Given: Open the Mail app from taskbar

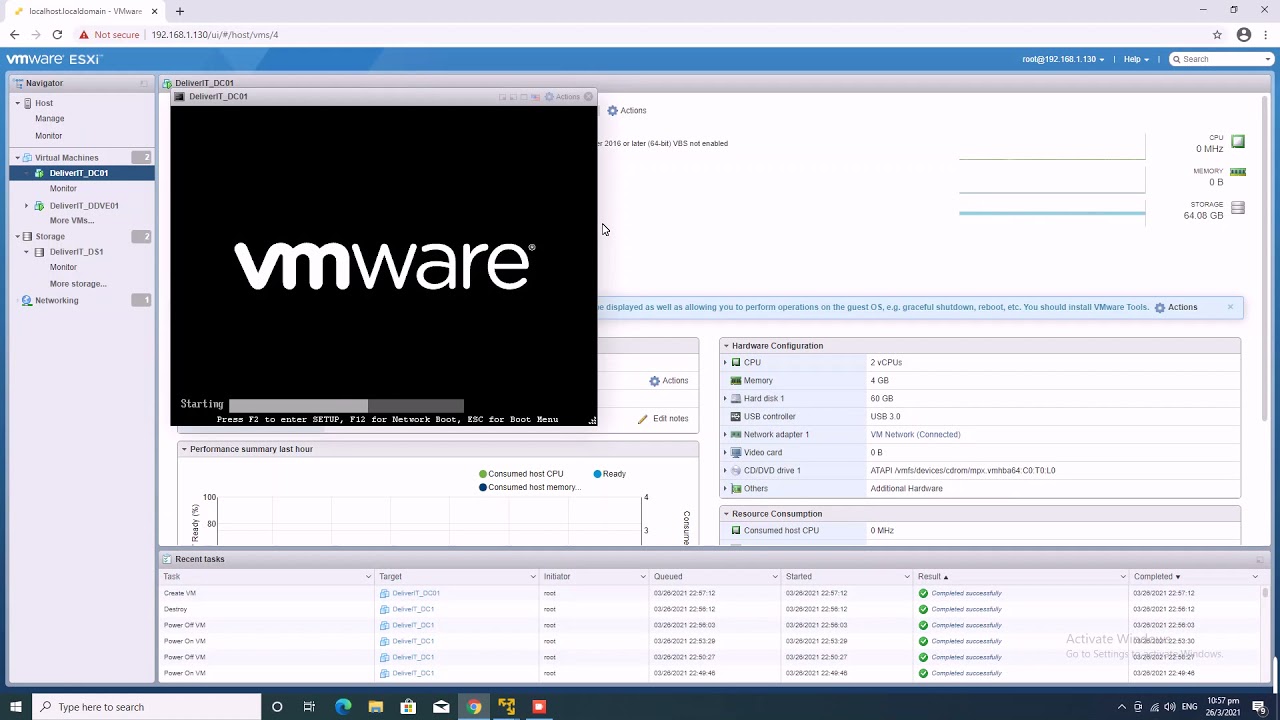Looking at the screenshot, I should (441, 707).
